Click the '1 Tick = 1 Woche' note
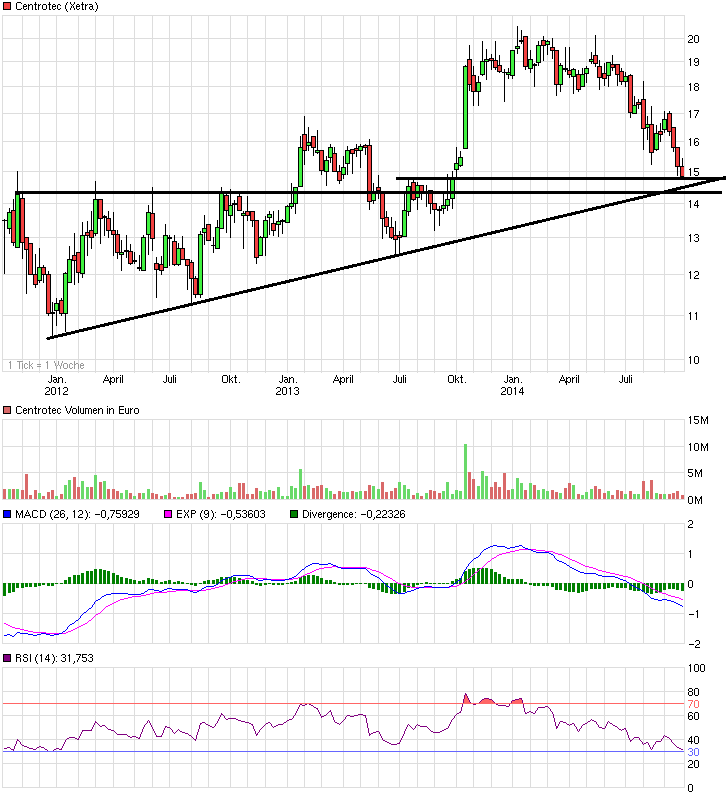Screen dimensions: 726x796 pos(46,365)
